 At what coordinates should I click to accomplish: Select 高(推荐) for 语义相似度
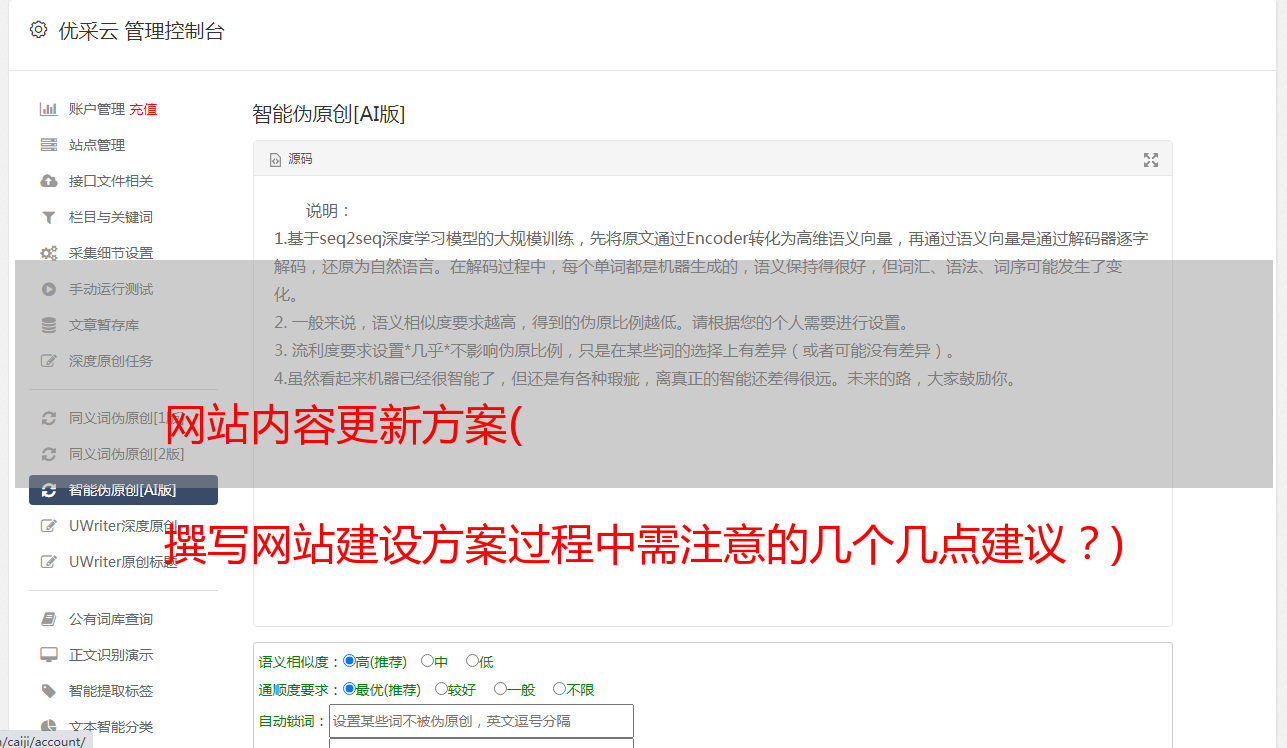tap(349, 661)
